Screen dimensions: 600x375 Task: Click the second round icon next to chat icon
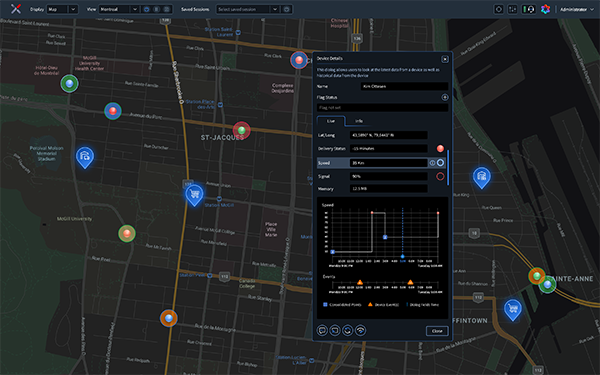pos(335,330)
